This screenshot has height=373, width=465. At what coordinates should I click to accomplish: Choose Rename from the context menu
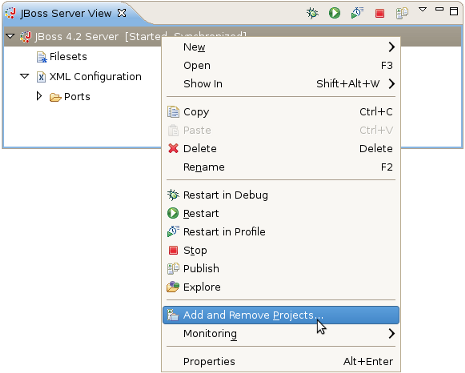(x=281, y=167)
